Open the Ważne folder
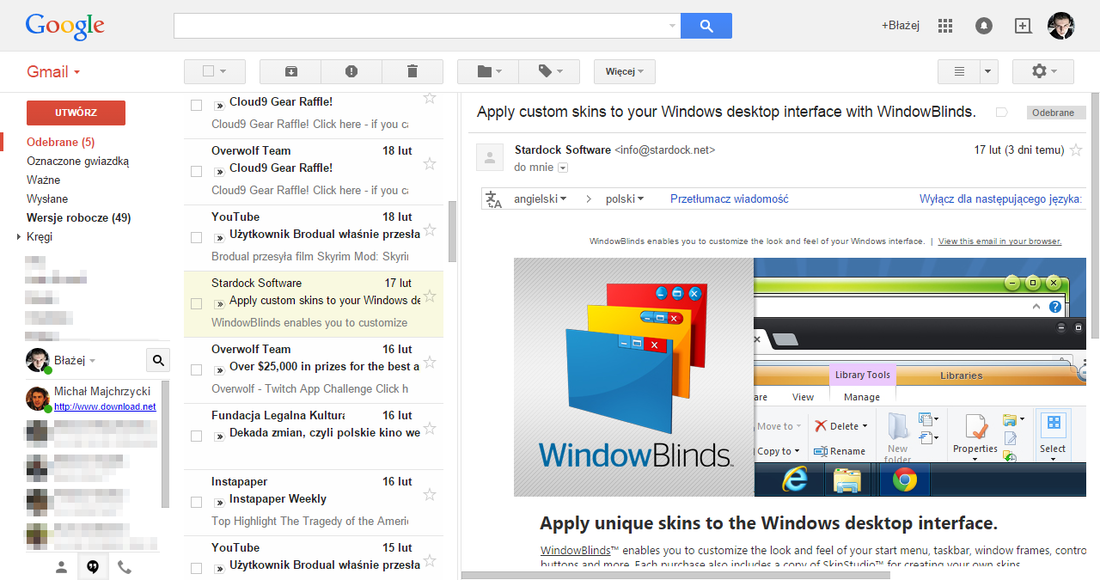This screenshot has width=1100, height=580. (43, 180)
